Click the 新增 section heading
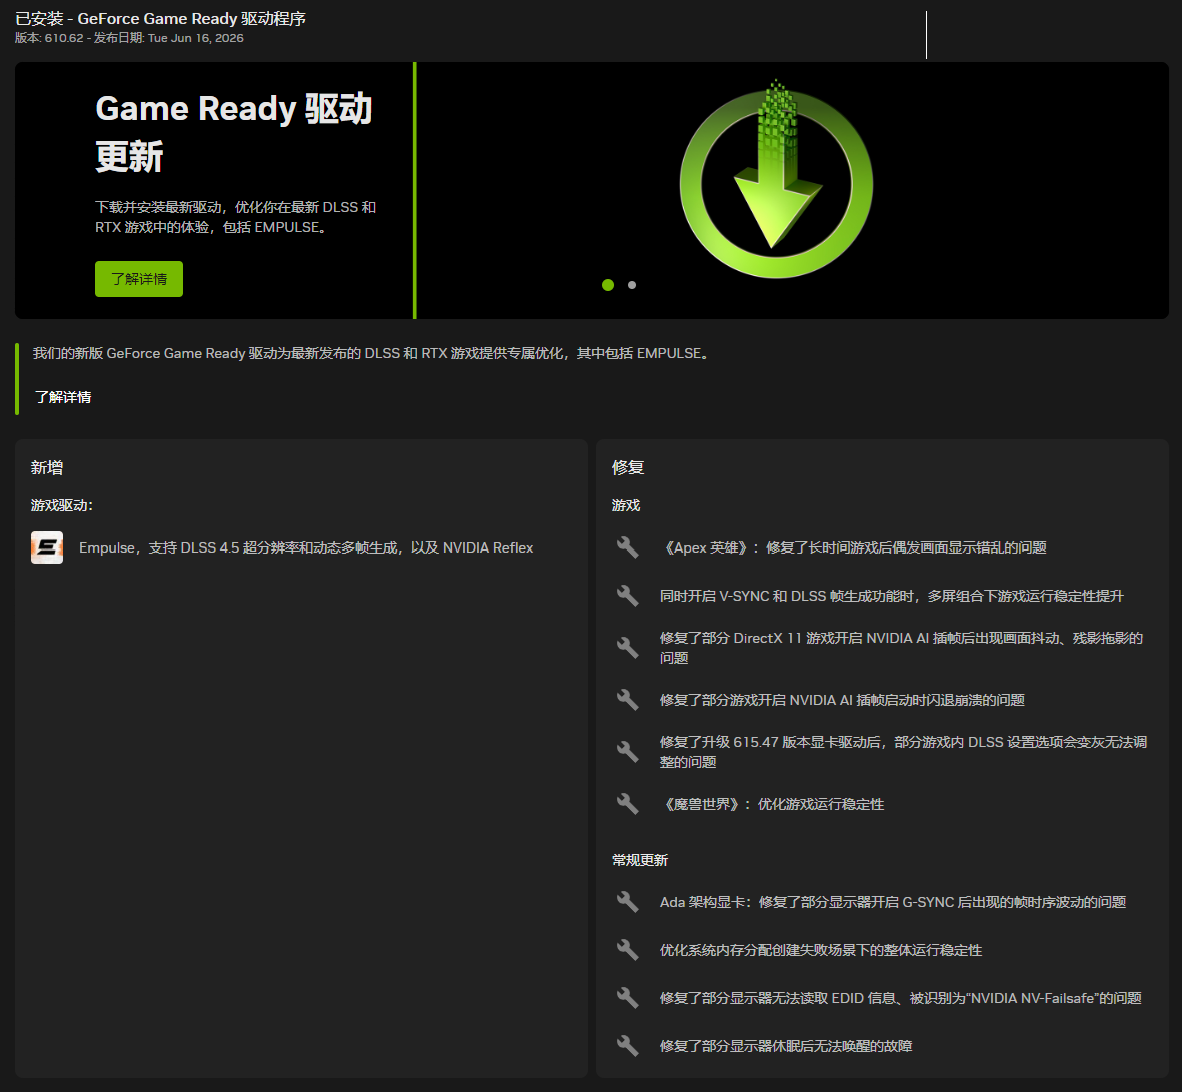Screen dimensions: 1182x1092 click(x=47, y=467)
